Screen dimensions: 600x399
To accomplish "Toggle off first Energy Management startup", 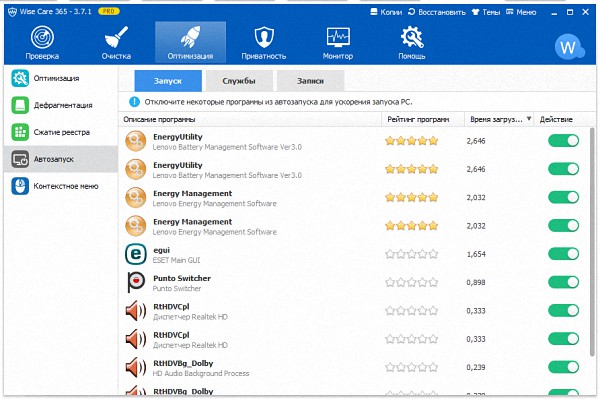I will point(564,197).
